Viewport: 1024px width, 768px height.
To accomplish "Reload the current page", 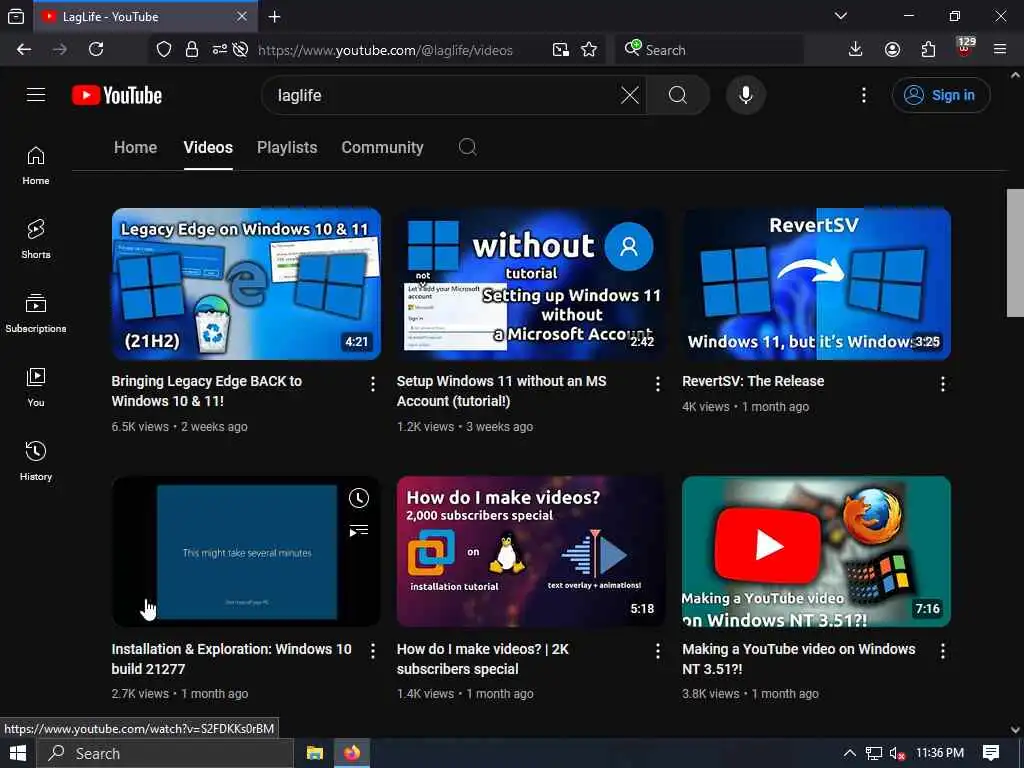I will 96,50.
